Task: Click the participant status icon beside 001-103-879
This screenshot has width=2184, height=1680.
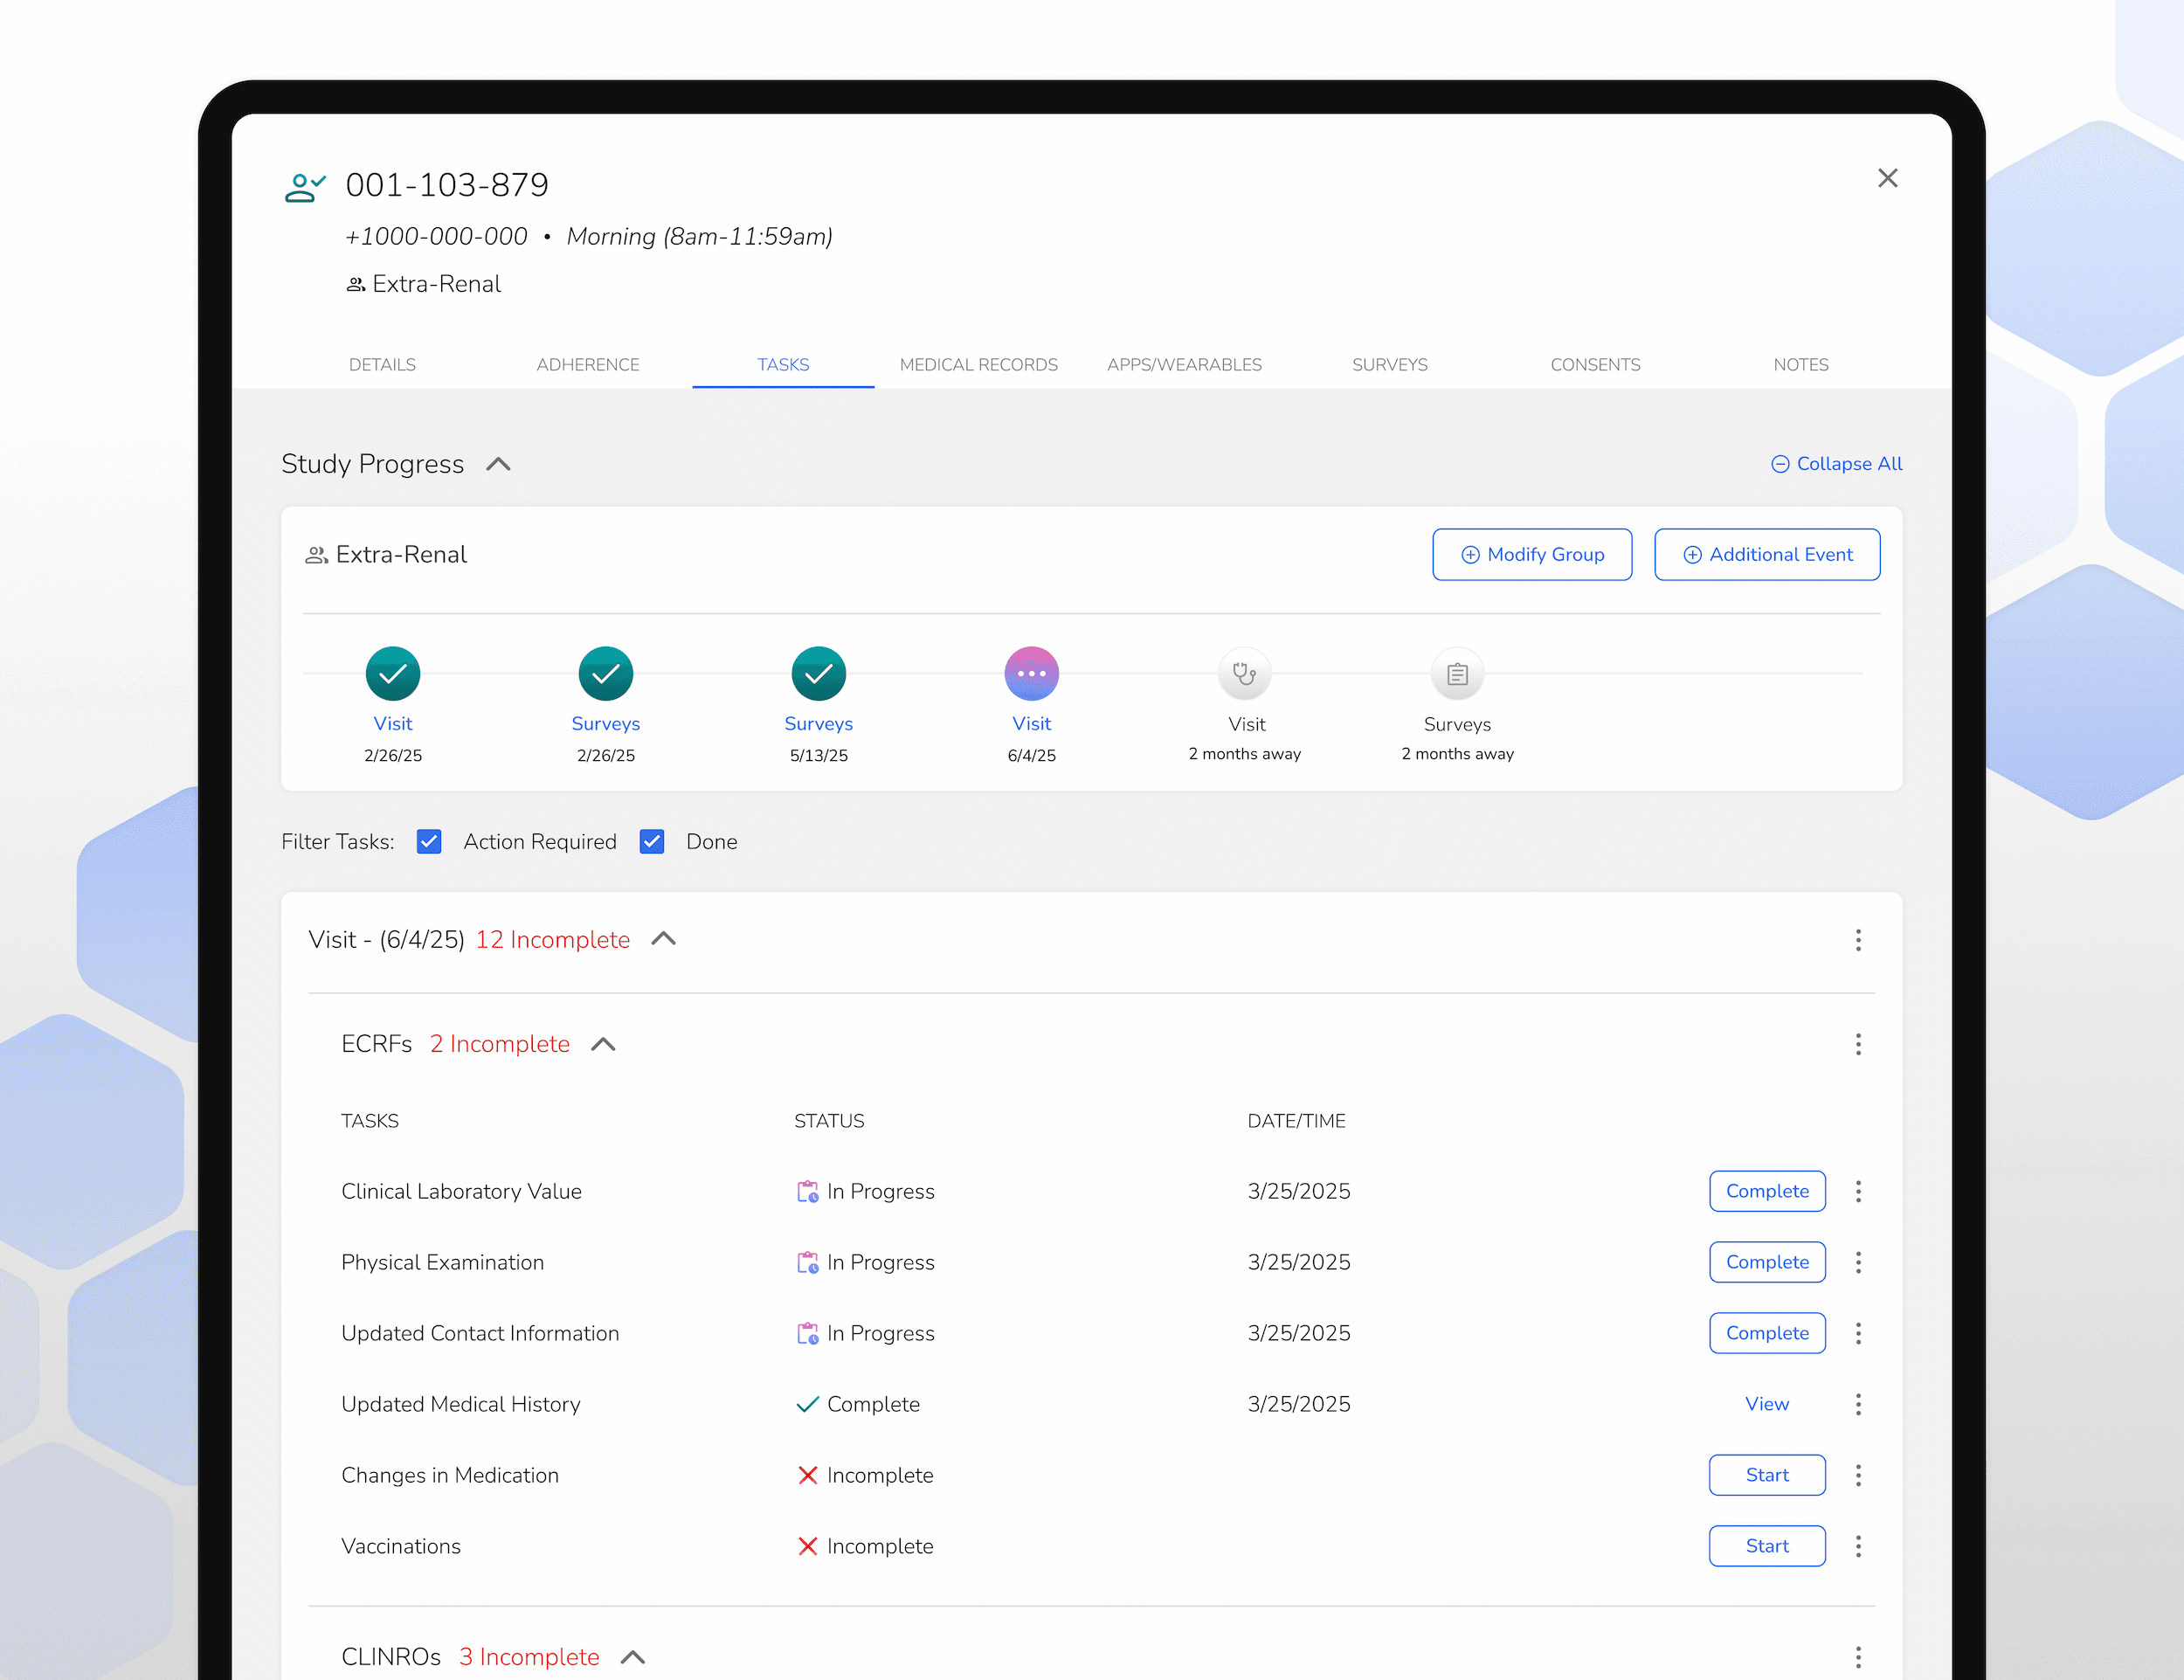Action: 304,186
